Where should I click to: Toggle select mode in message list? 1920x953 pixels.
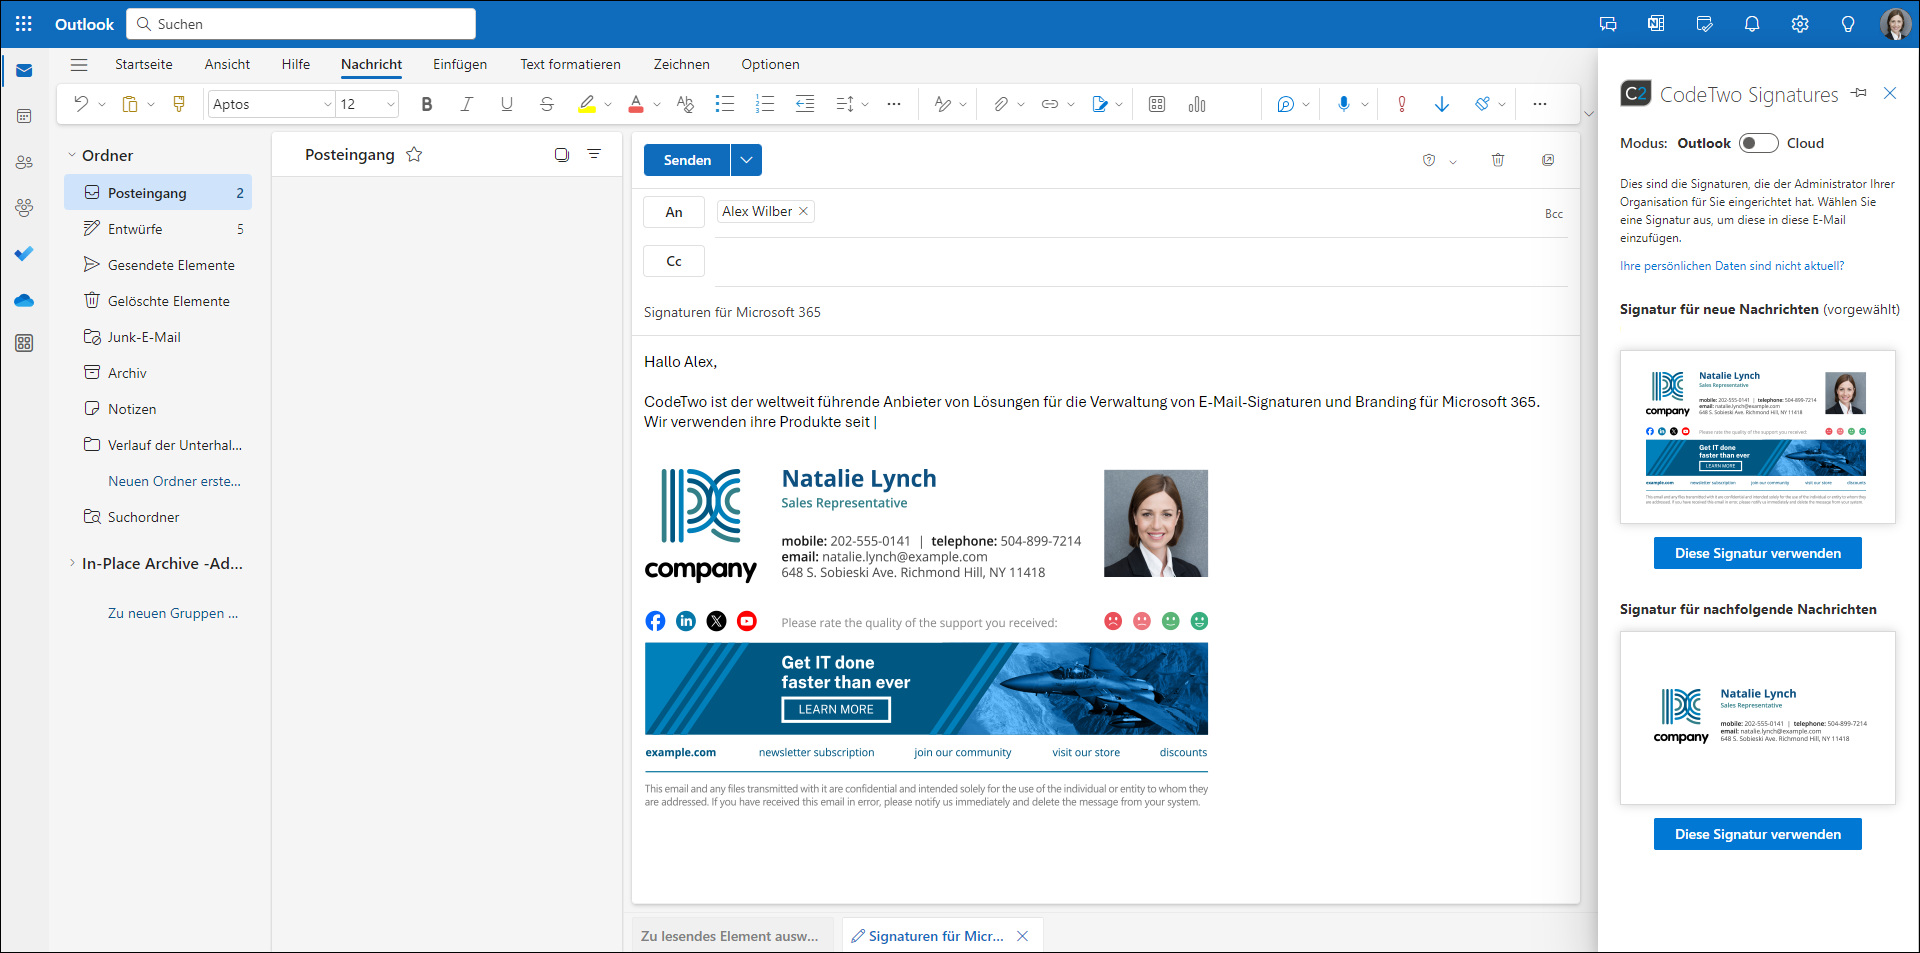click(562, 155)
